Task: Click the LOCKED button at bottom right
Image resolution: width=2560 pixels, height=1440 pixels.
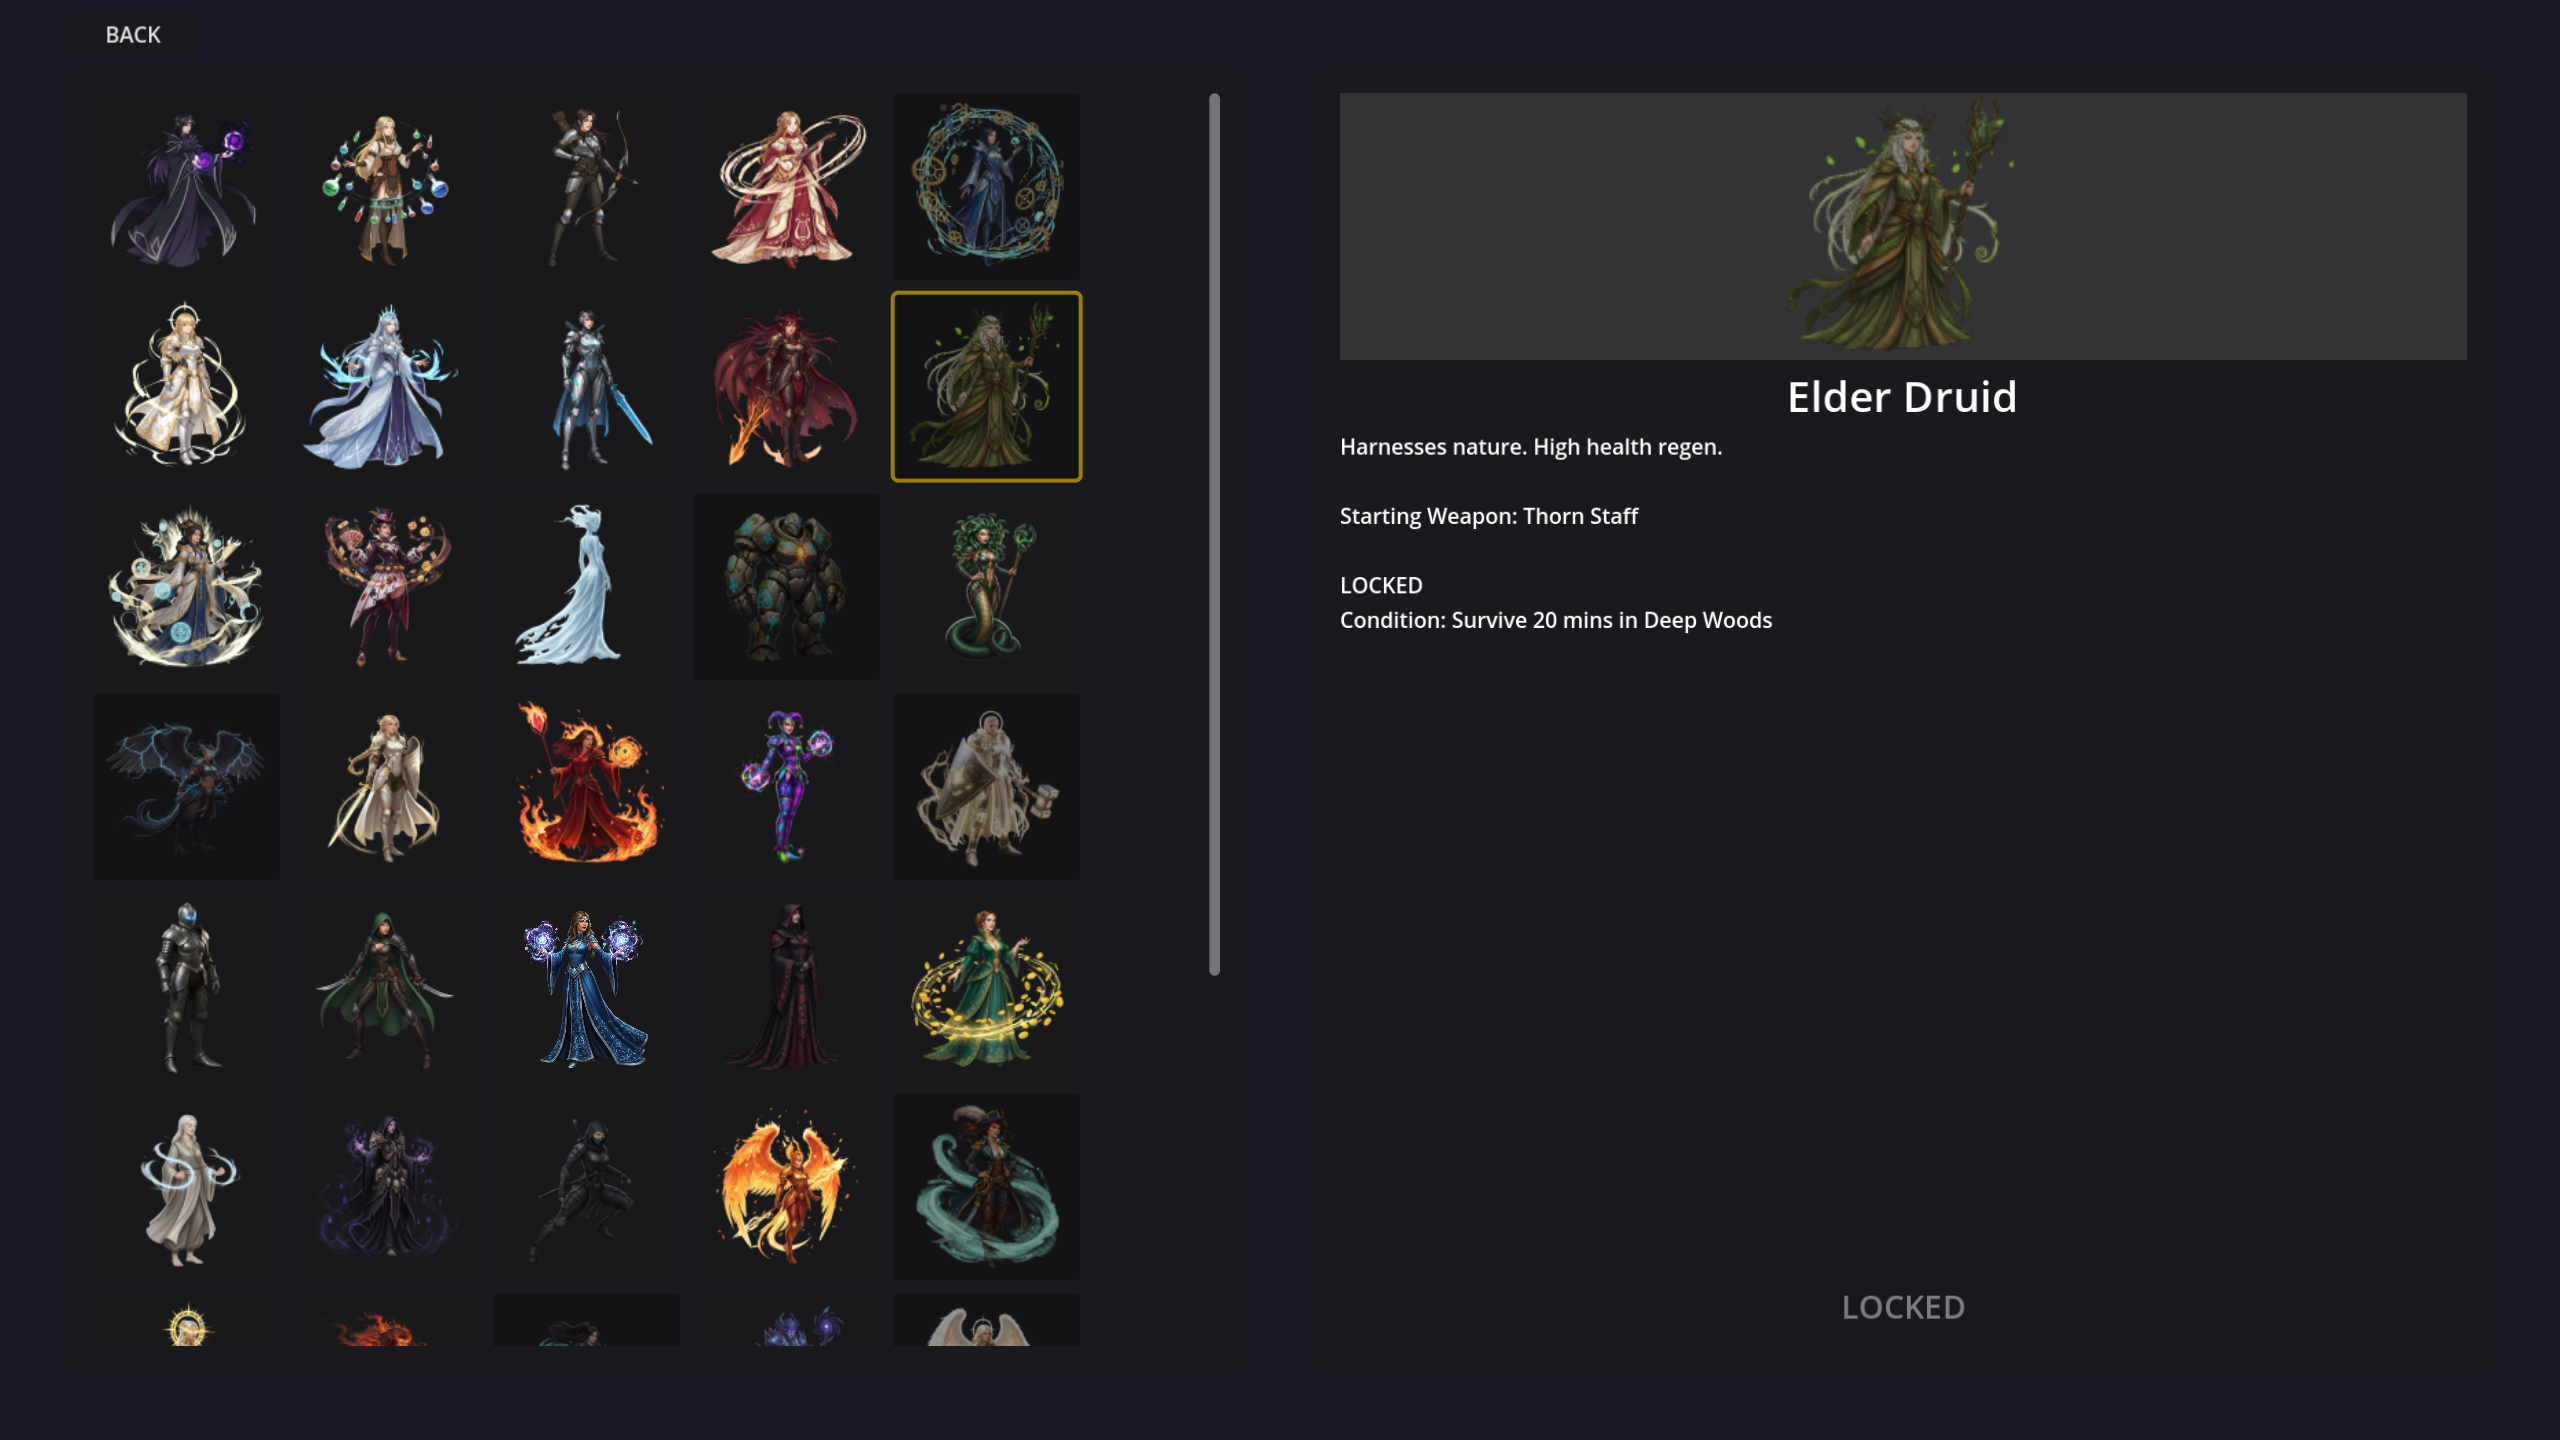Action: pyautogui.click(x=1903, y=1307)
